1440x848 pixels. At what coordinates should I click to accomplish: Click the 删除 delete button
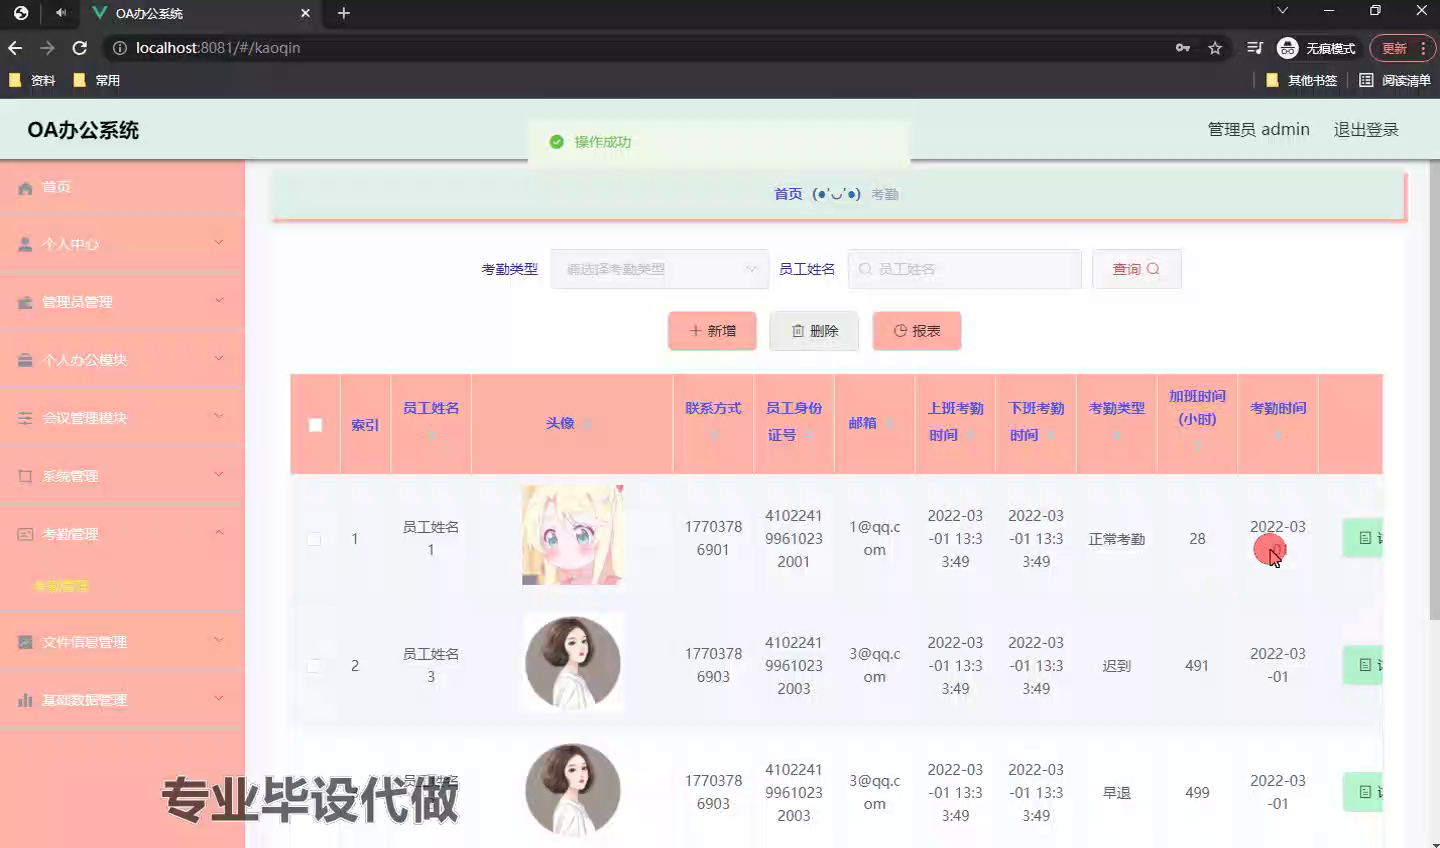pyautogui.click(x=814, y=331)
